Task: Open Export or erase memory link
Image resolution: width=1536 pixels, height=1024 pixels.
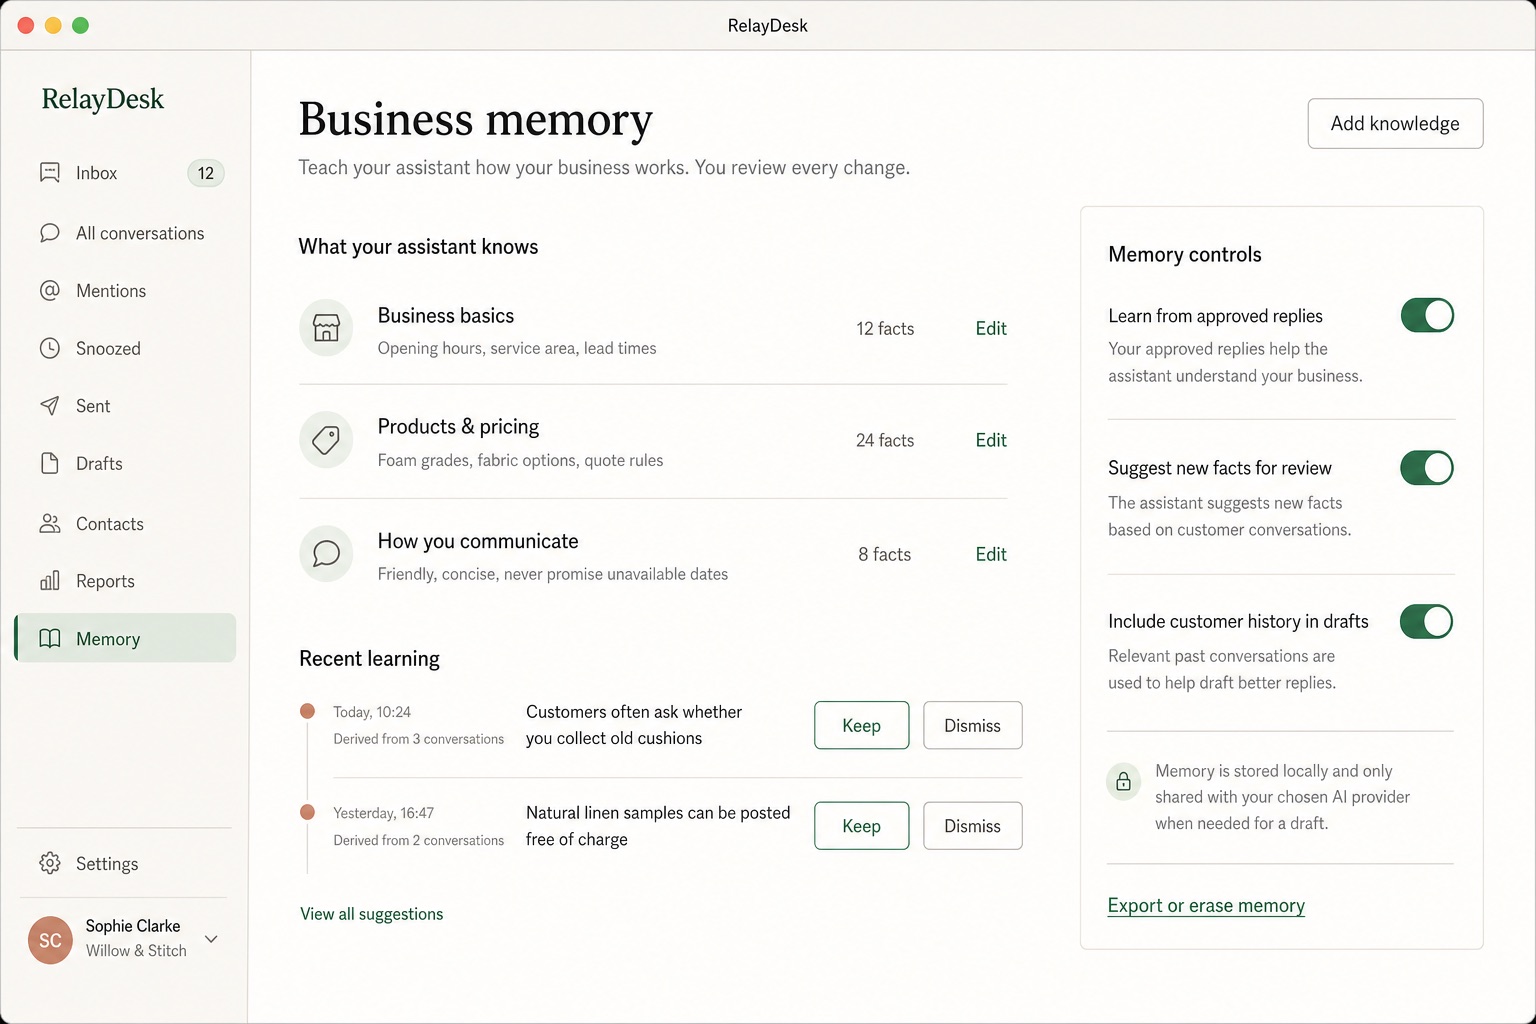Action: [1206, 905]
